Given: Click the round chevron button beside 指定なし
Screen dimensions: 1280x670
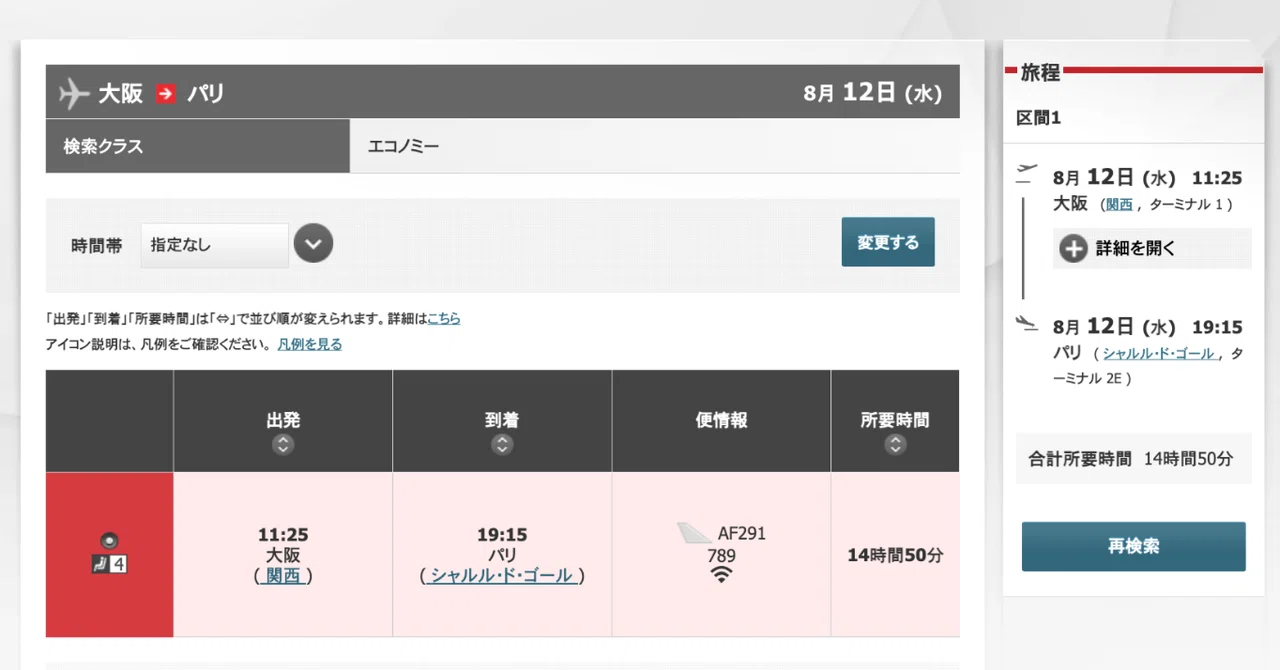Looking at the screenshot, I should point(313,243).
